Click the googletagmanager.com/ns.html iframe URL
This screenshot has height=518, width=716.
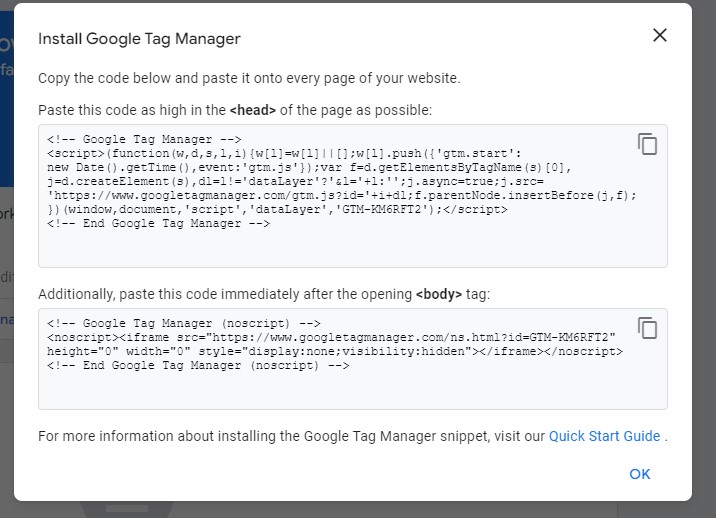(x=411, y=338)
